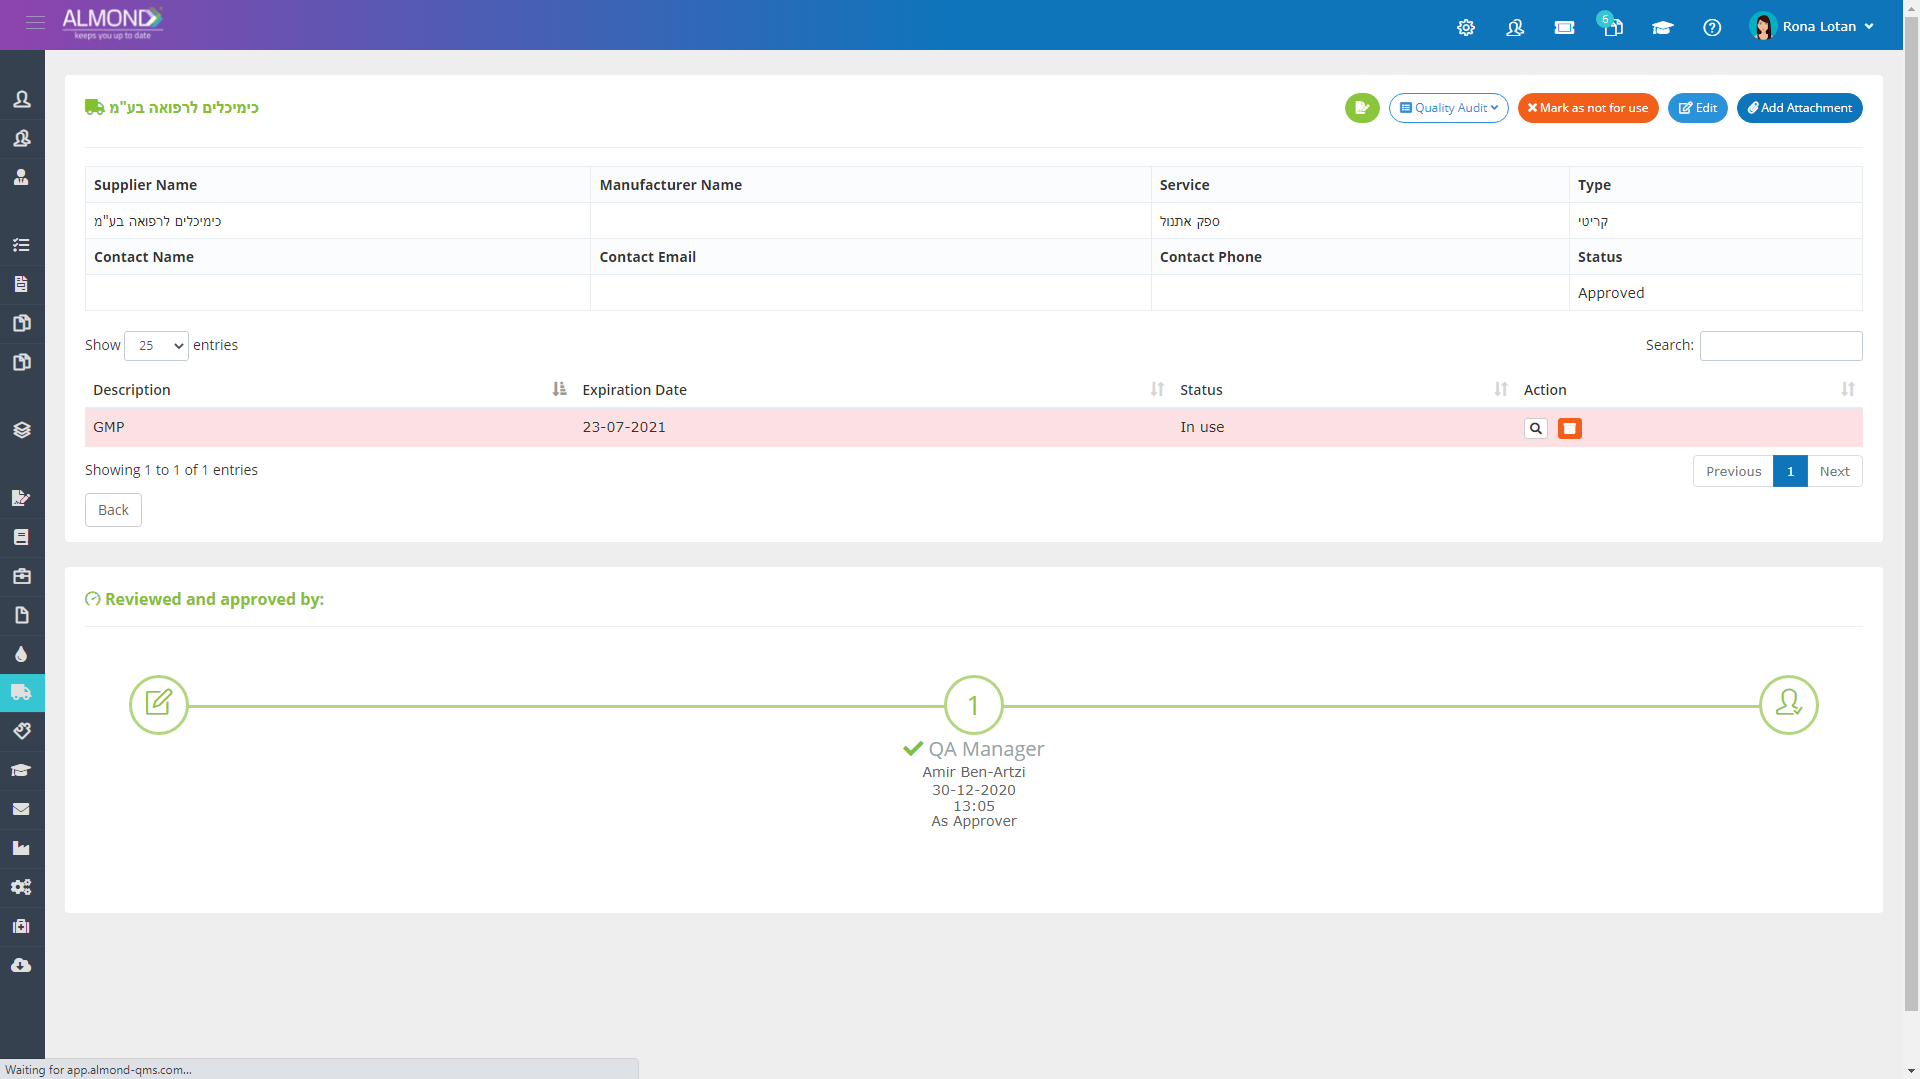
Task: Open the graduation cap icon in header
Action: pyautogui.click(x=1662, y=28)
